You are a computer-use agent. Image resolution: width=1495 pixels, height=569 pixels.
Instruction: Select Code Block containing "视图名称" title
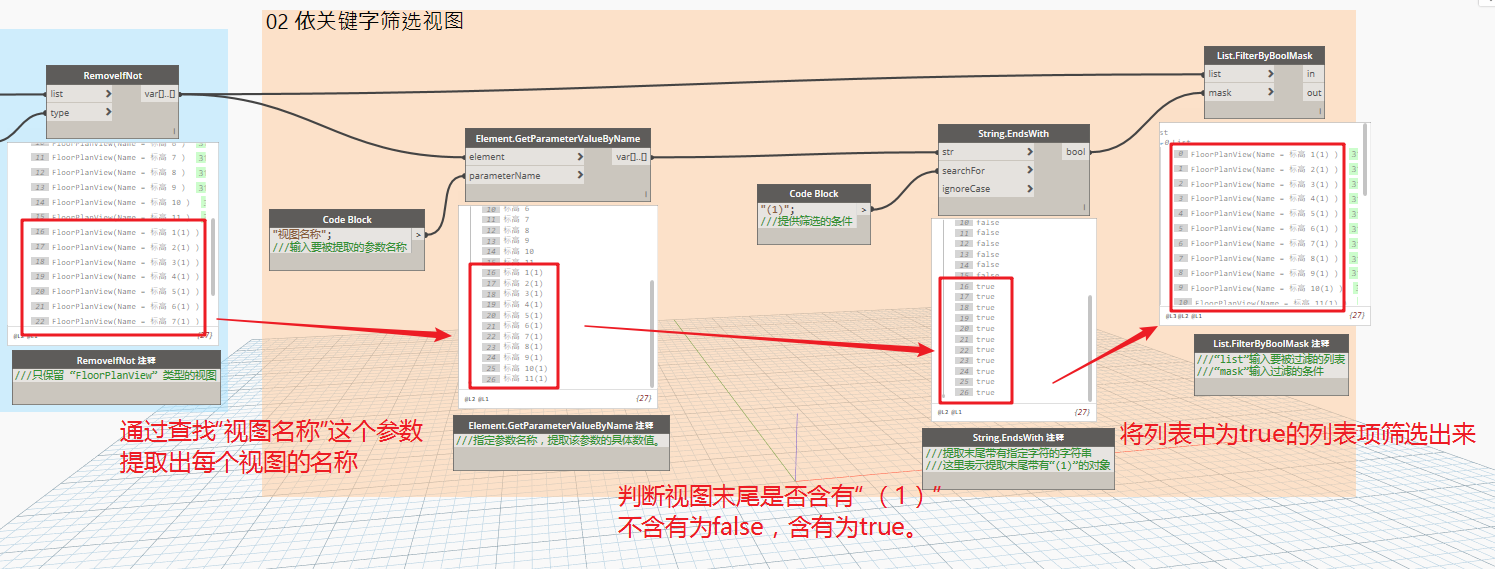click(x=347, y=219)
